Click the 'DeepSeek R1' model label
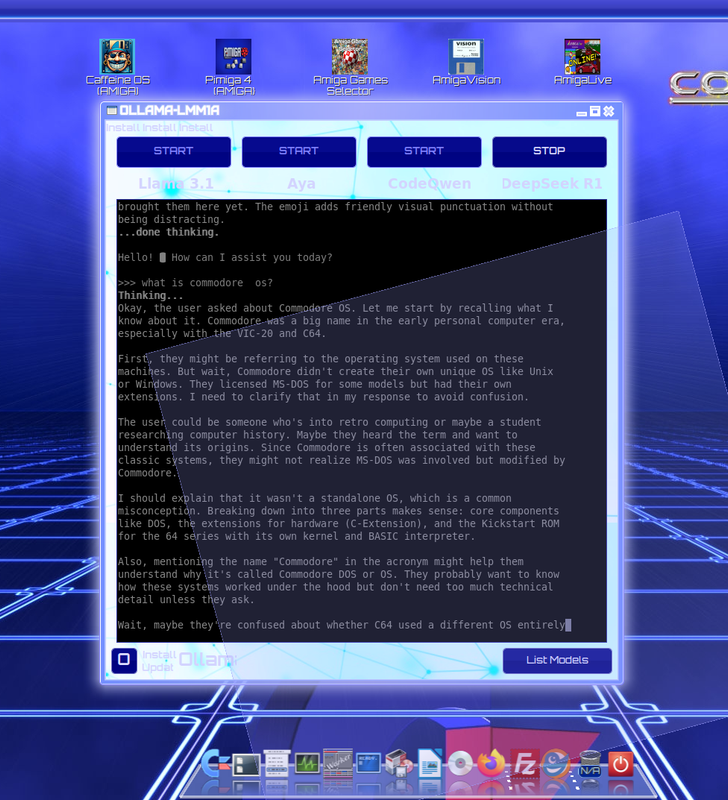The image size is (728, 800). tap(552, 184)
